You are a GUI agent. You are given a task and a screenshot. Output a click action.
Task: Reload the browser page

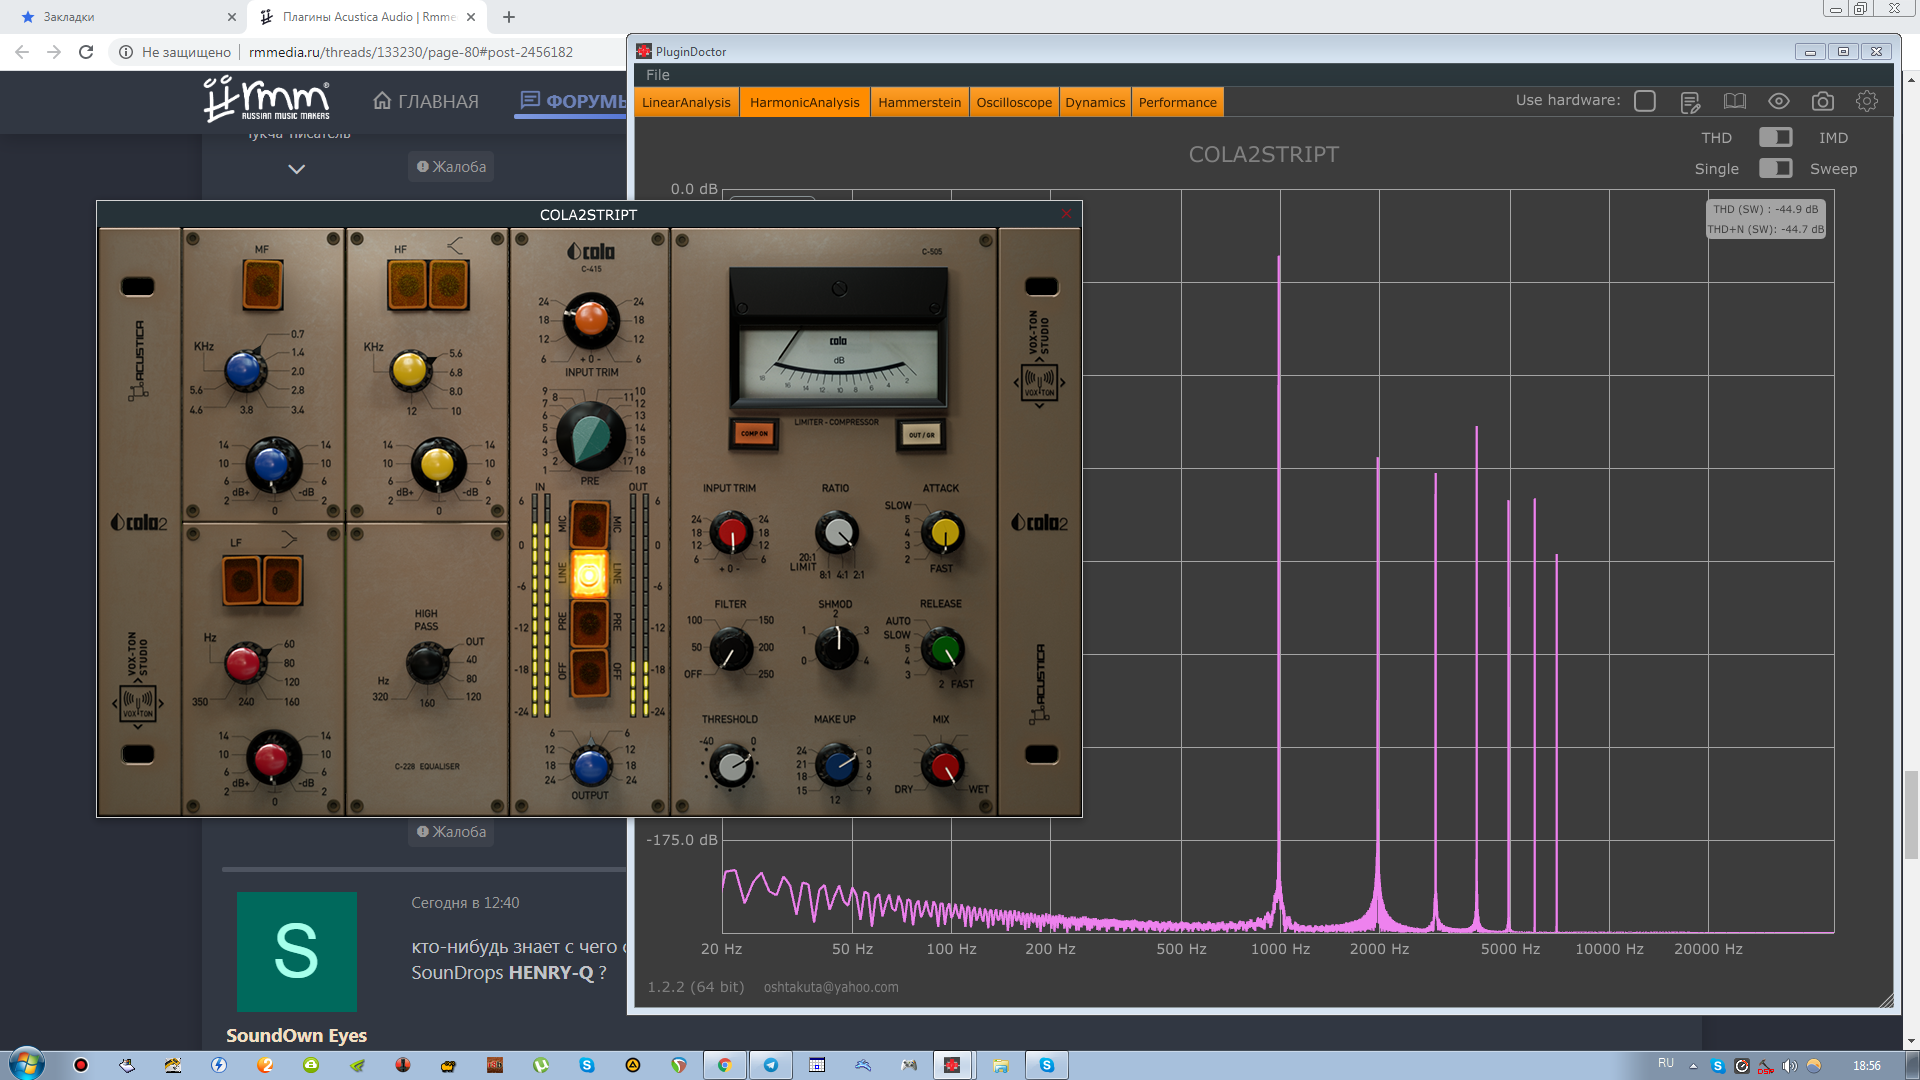[x=86, y=52]
